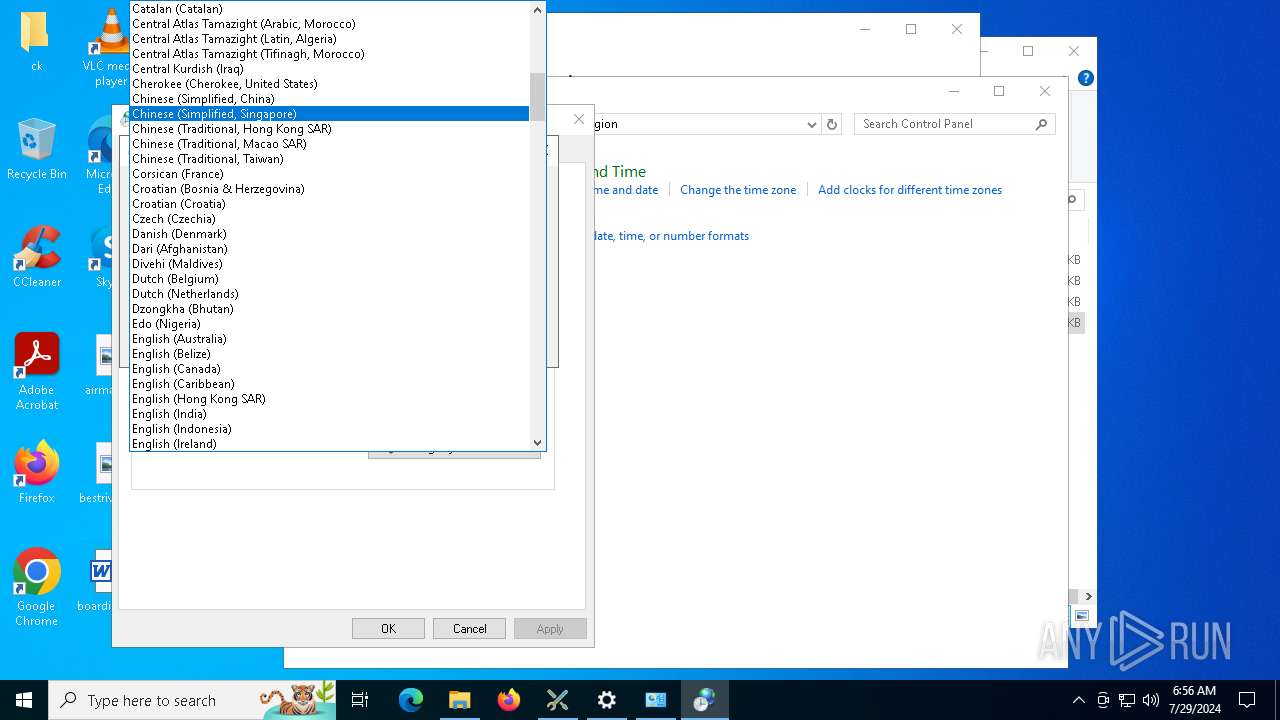Open the ck folder on desktop
The height and width of the screenshot is (720, 1280).
(x=36, y=42)
